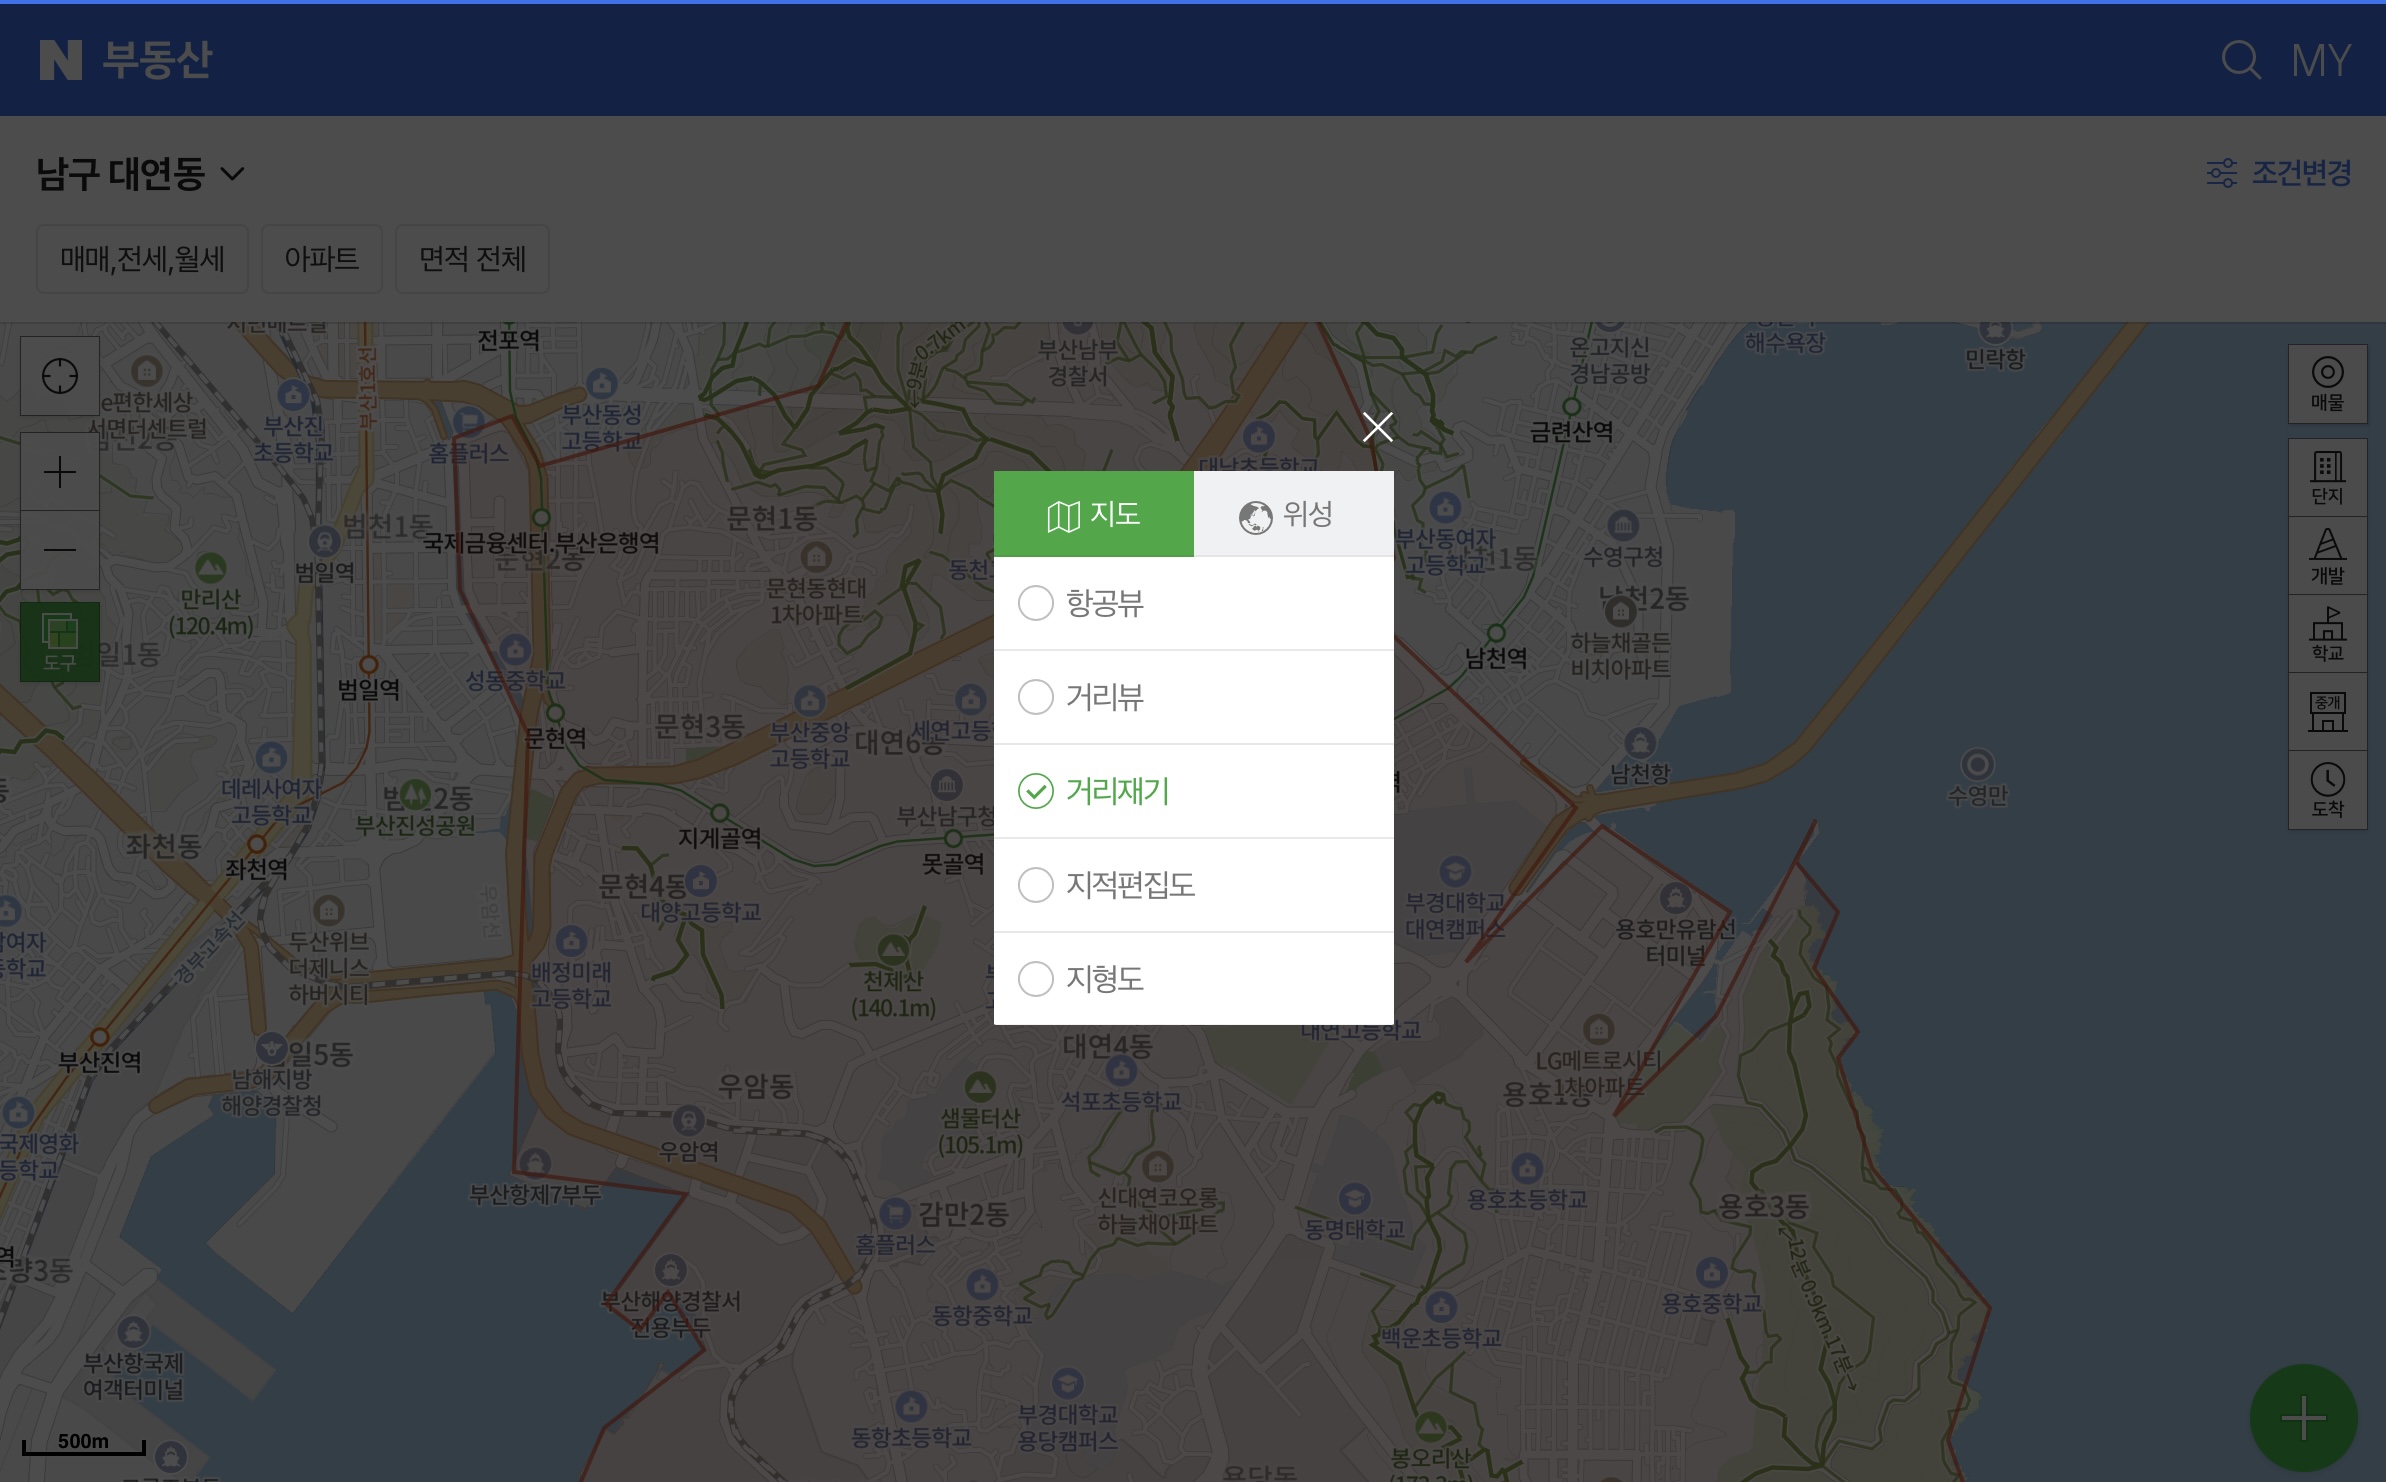The width and height of the screenshot is (2386, 1482).
Task: Select the 항공뷰 radio option
Action: [1036, 603]
